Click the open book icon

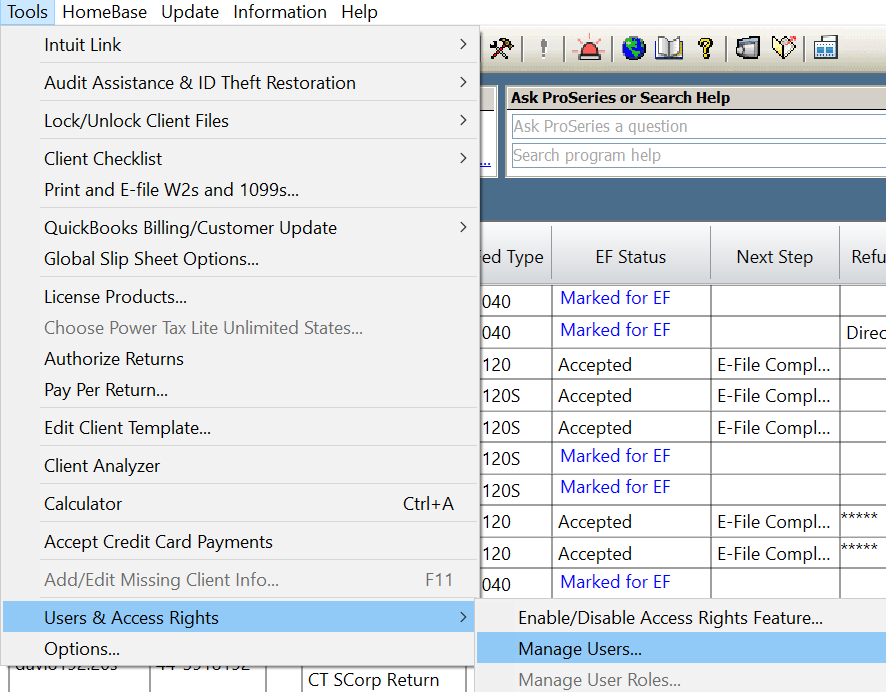click(x=668, y=48)
